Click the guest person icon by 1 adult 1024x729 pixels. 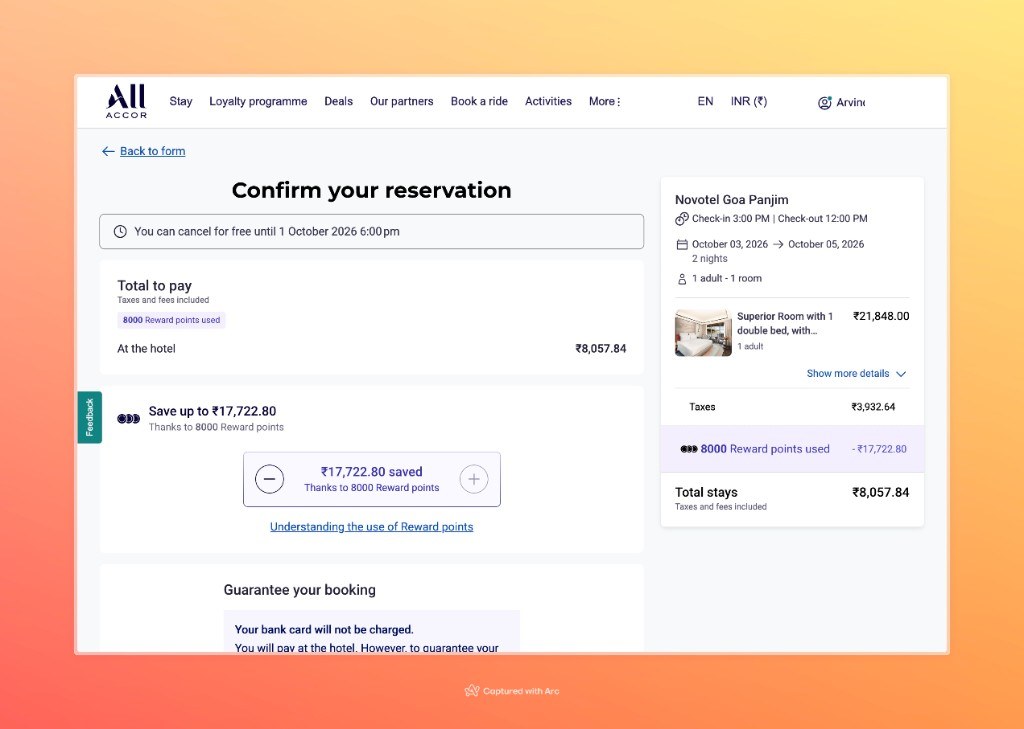[x=682, y=279]
